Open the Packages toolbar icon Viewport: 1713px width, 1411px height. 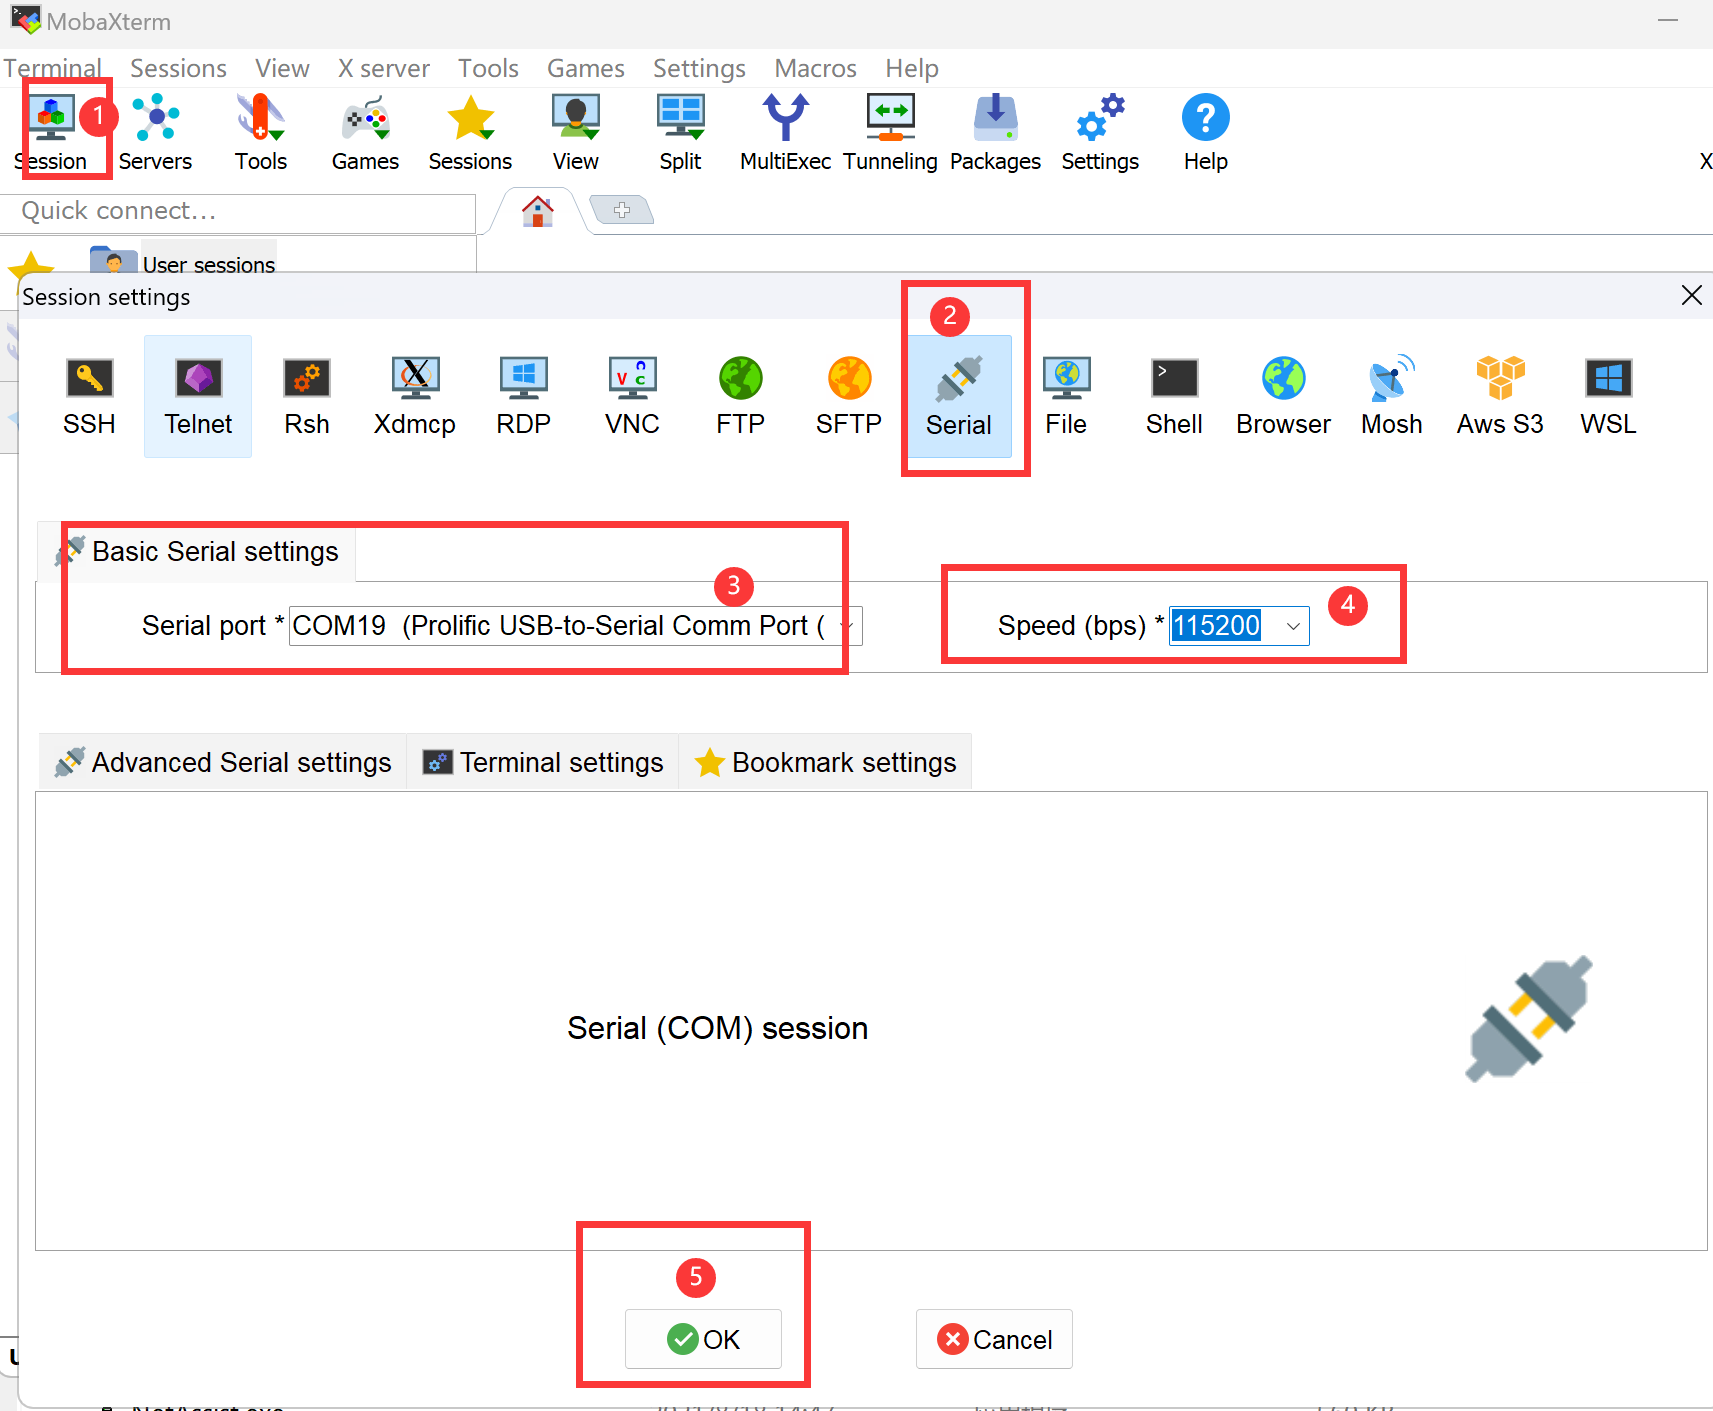coord(995,133)
